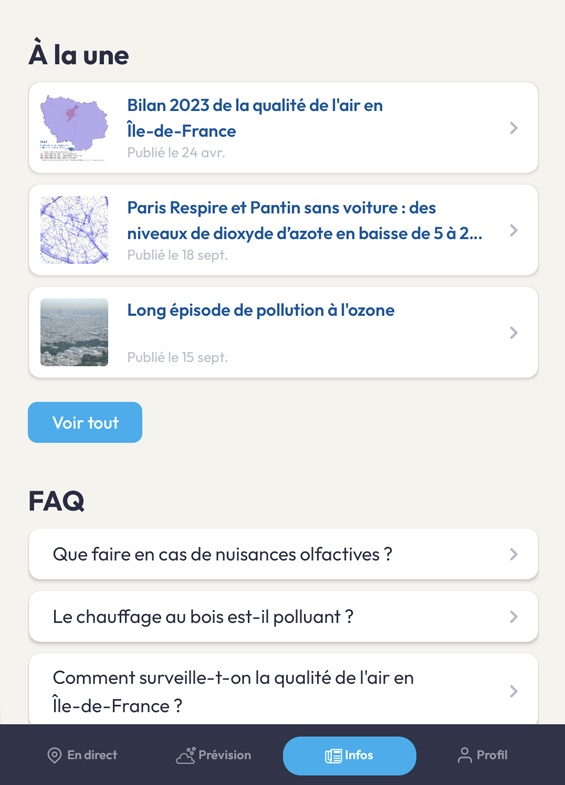This screenshot has width=565, height=785.
Task: Expand the surveillance qualité de l'air FAQ chevron
Action: [x=513, y=691]
